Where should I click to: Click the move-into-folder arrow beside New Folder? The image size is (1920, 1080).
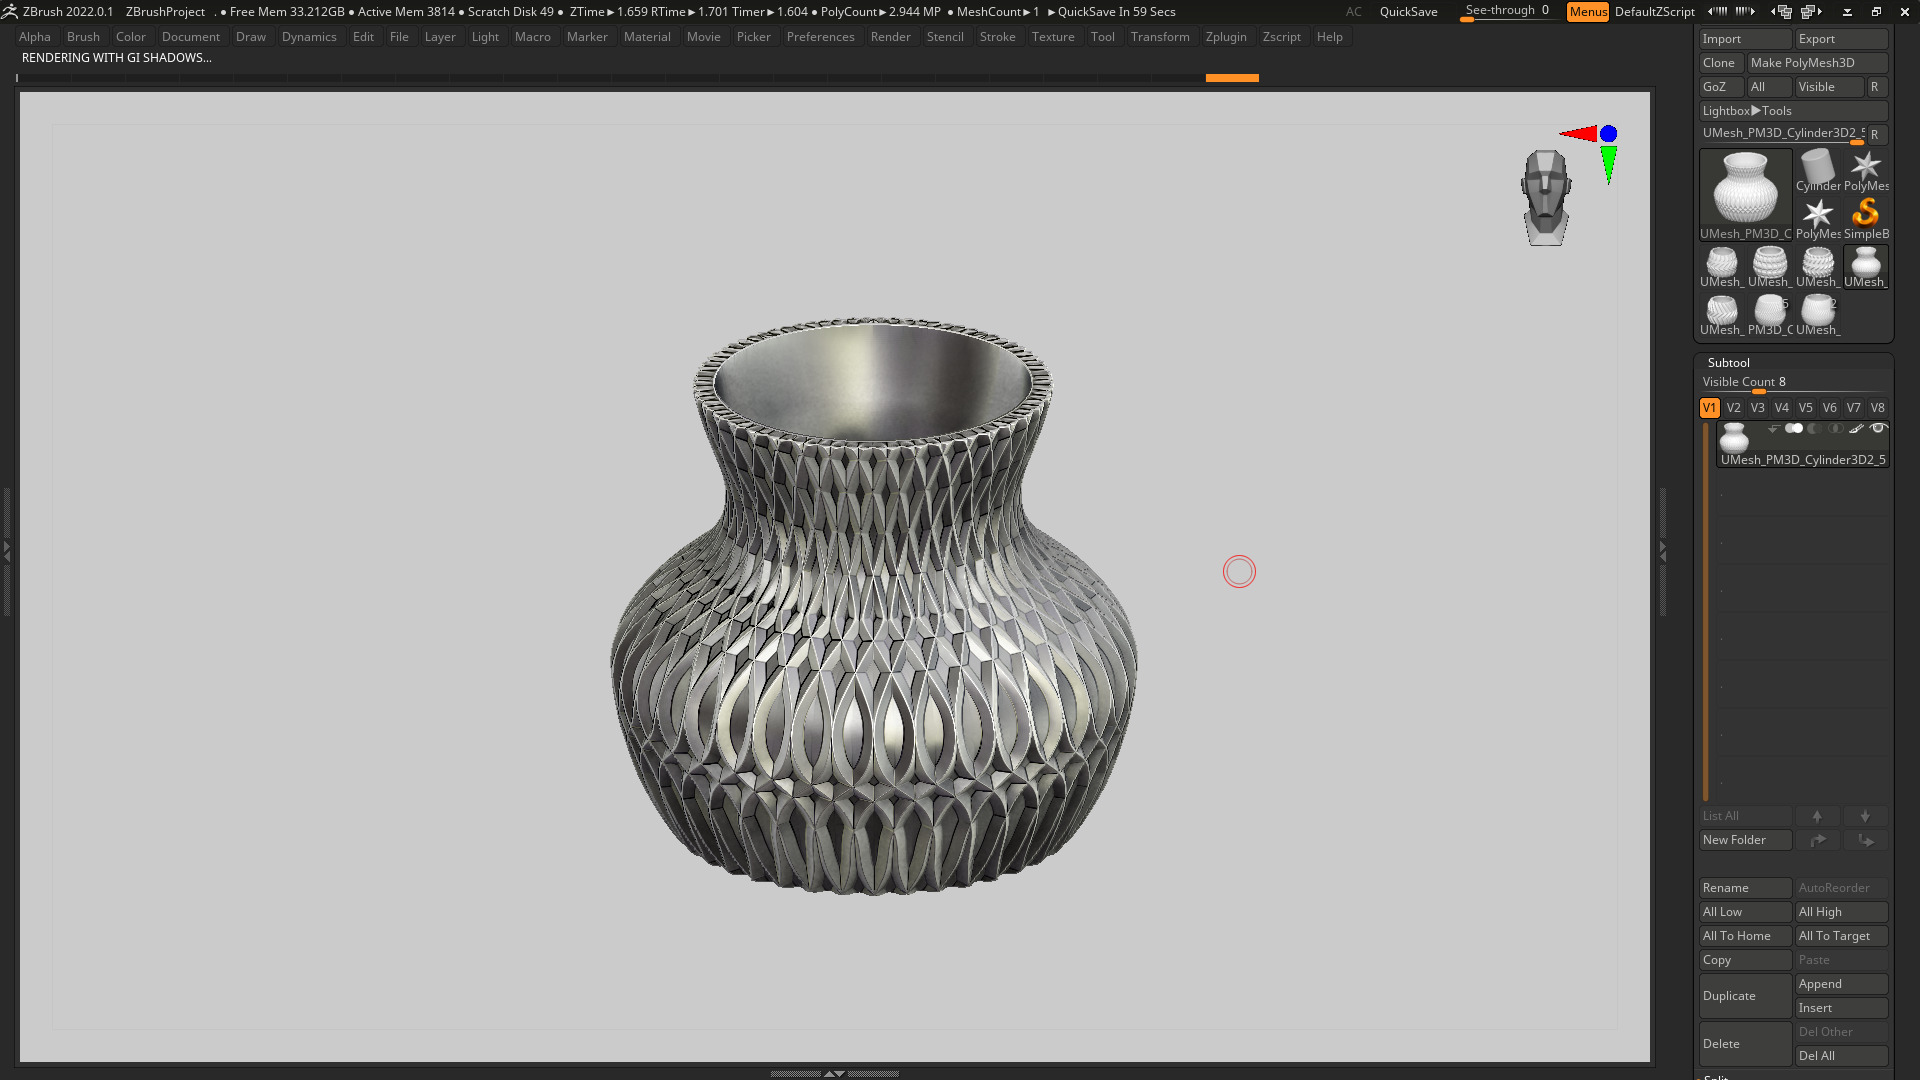tap(1817, 840)
